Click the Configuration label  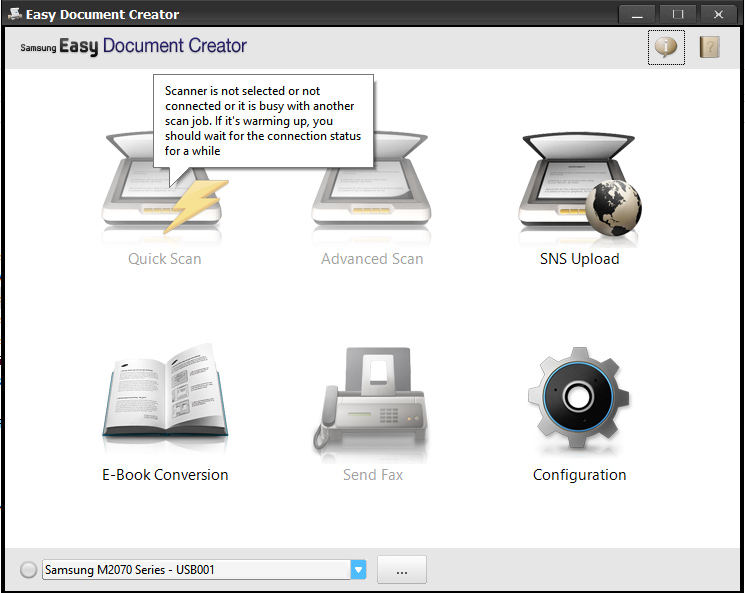[x=579, y=475]
